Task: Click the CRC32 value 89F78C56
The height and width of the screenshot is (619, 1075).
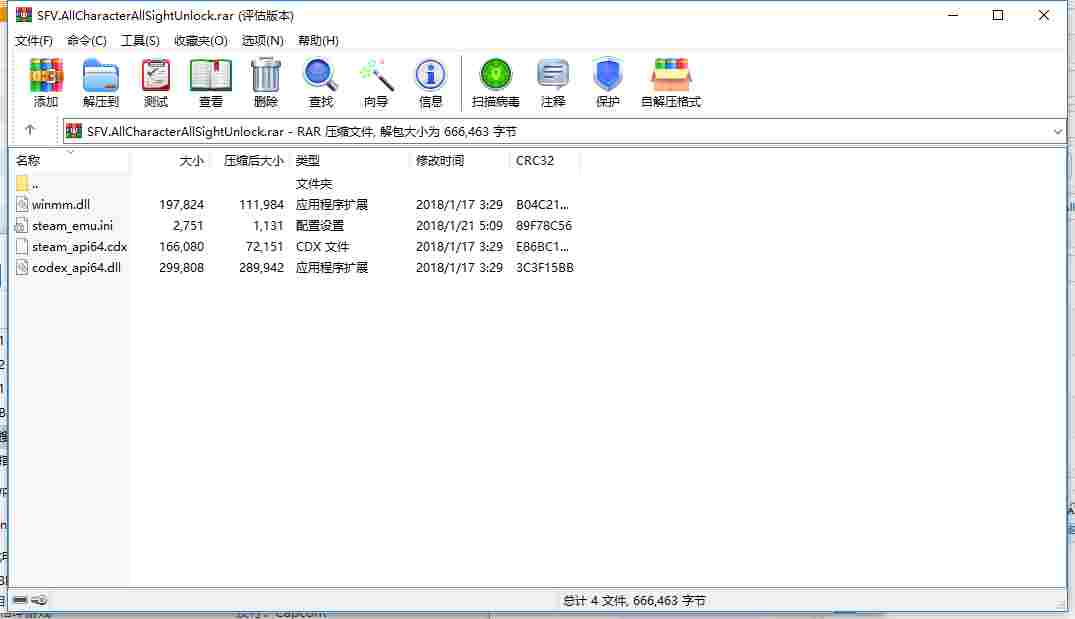Action: tap(544, 226)
